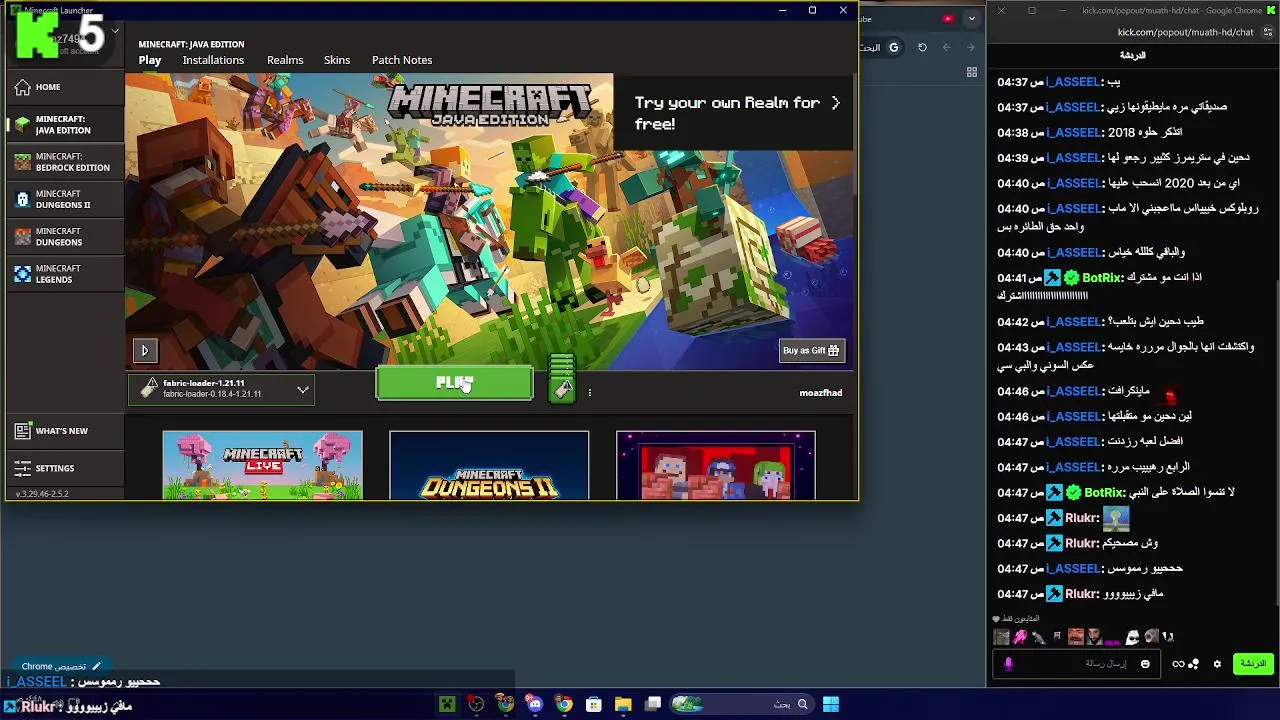Screen dimensions: 1280x720
Task: Expand the account dropdown arrow at top-left
Action: point(115,31)
